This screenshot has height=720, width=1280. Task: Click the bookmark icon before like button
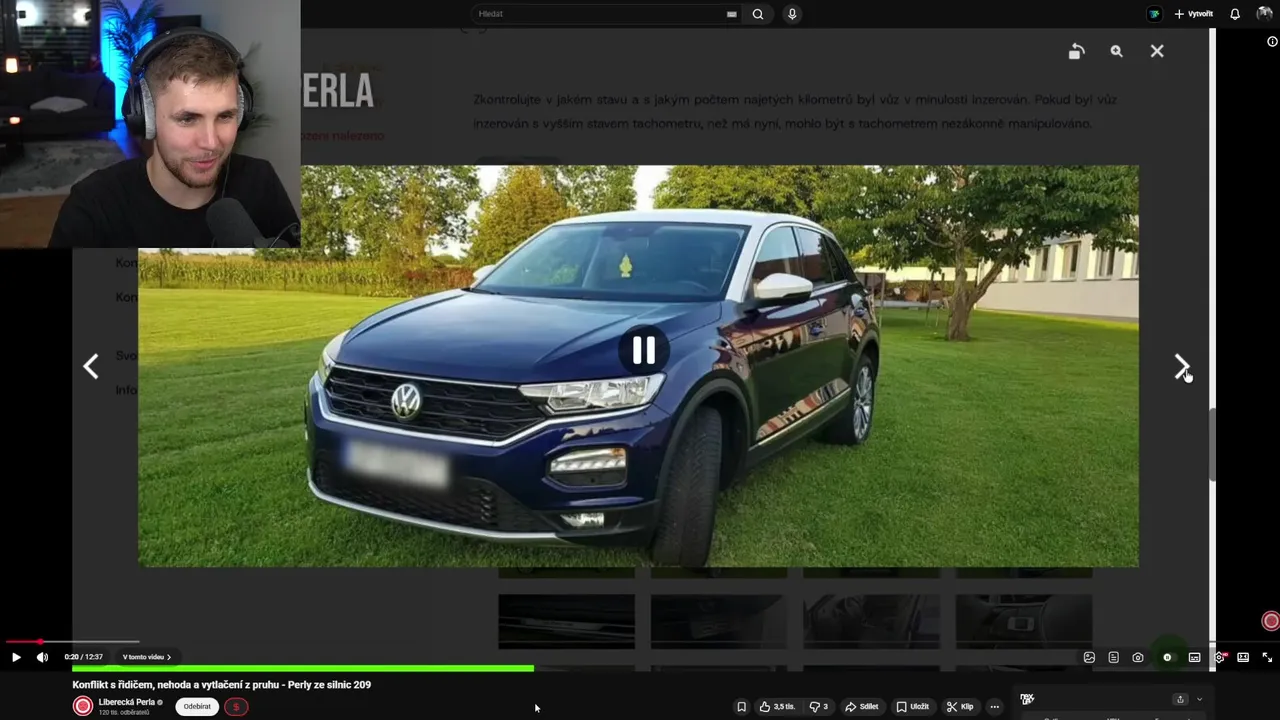[x=741, y=706]
